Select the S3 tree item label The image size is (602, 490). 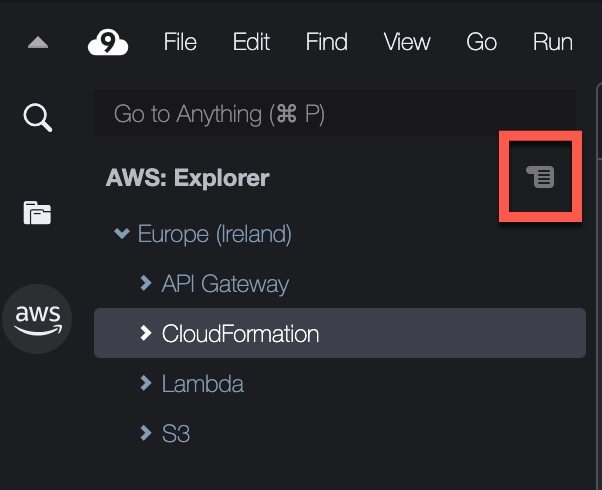pyautogui.click(x=176, y=434)
